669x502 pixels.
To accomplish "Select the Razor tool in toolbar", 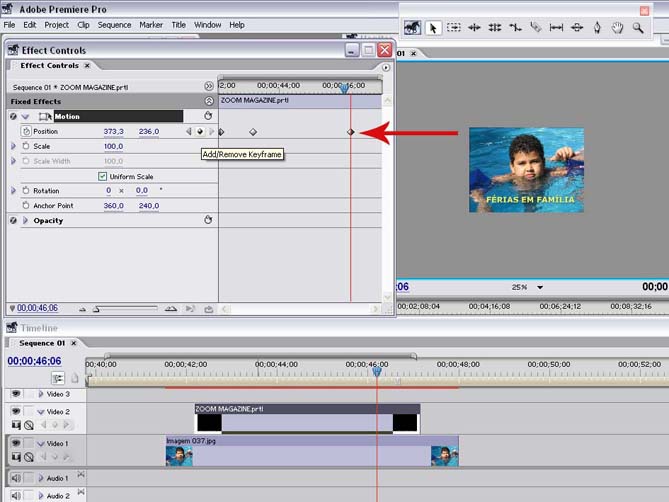I will pyautogui.click(x=535, y=28).
